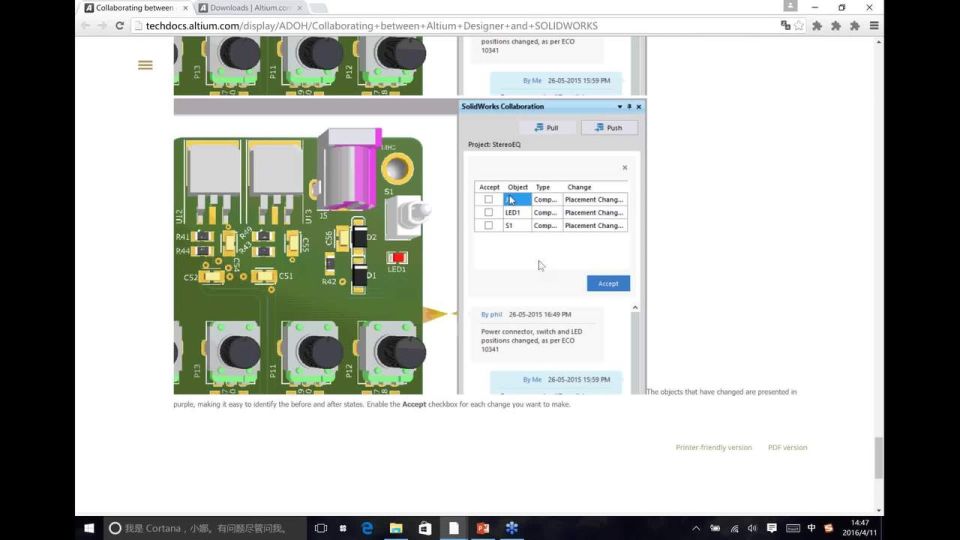Viewport: 960px width, 540px height.
Task: Click the Accept column header
Action: 489,187
